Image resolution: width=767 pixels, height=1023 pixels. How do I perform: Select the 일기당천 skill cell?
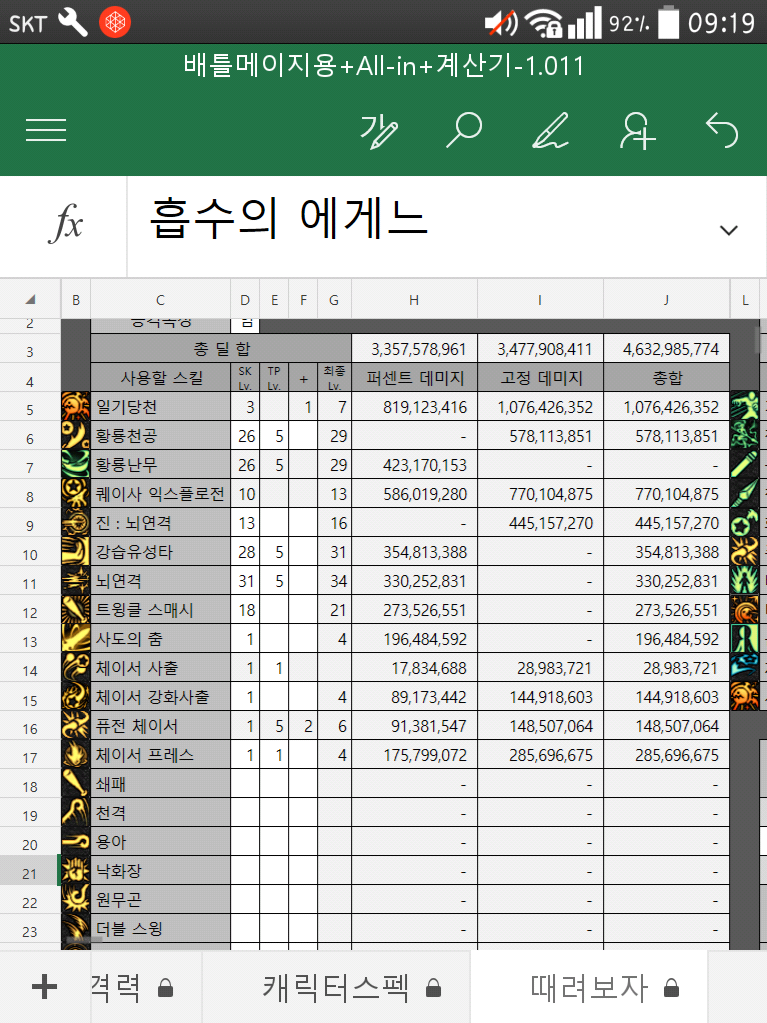click(160, 407)
